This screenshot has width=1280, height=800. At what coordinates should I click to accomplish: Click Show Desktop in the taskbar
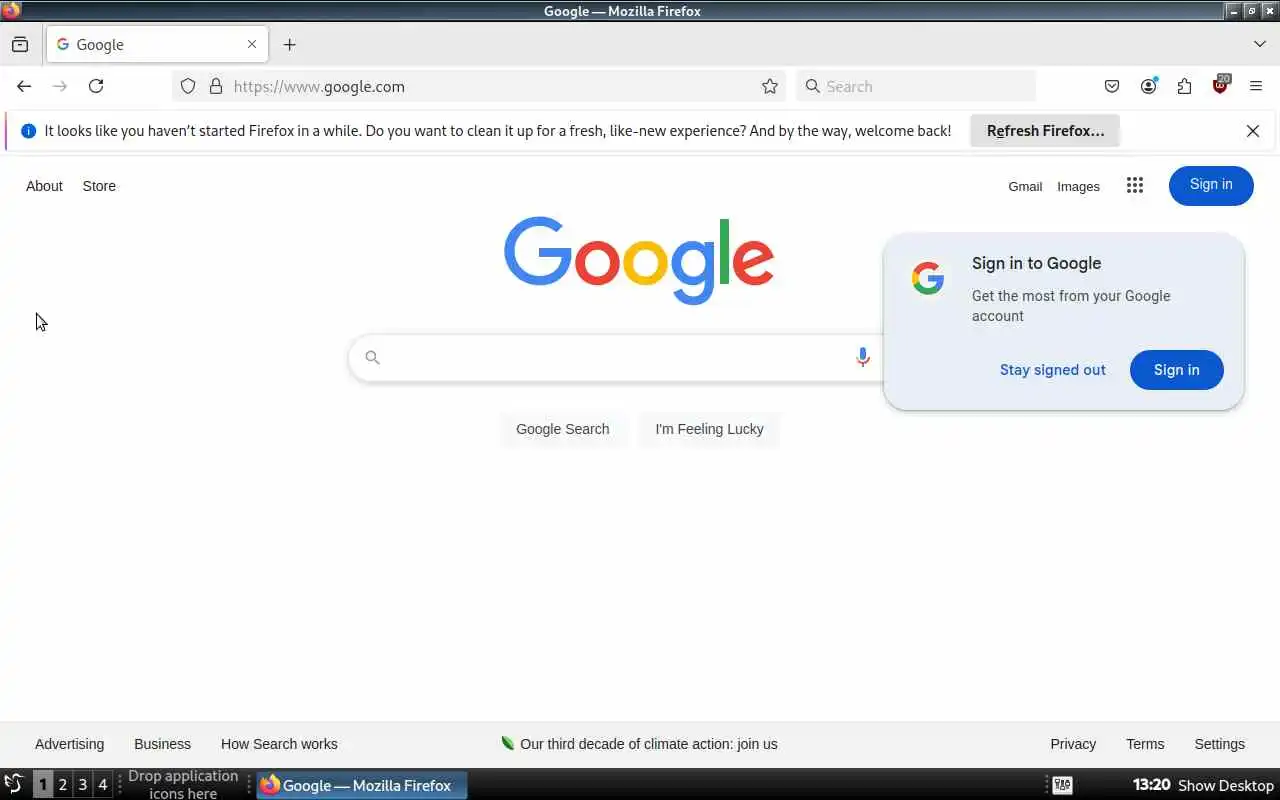(x=1226, y=785)
